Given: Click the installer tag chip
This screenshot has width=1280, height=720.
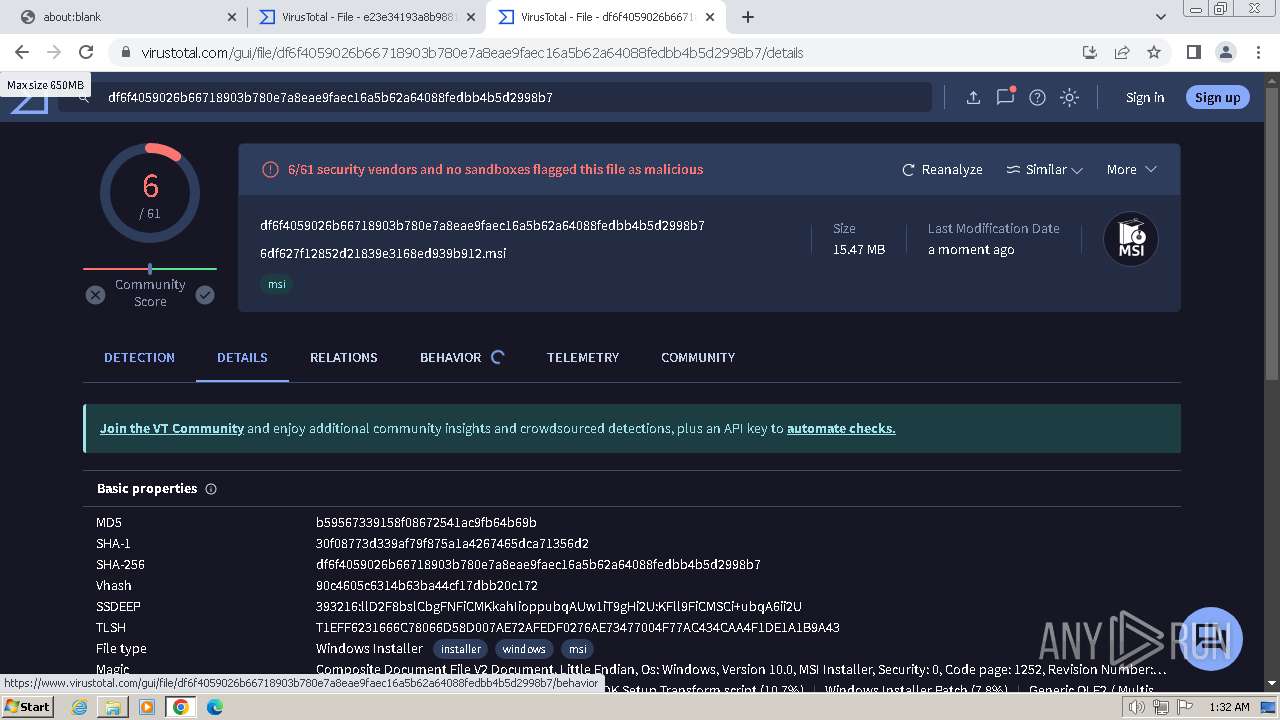Looking at the screenshot, I should point(461,649).
